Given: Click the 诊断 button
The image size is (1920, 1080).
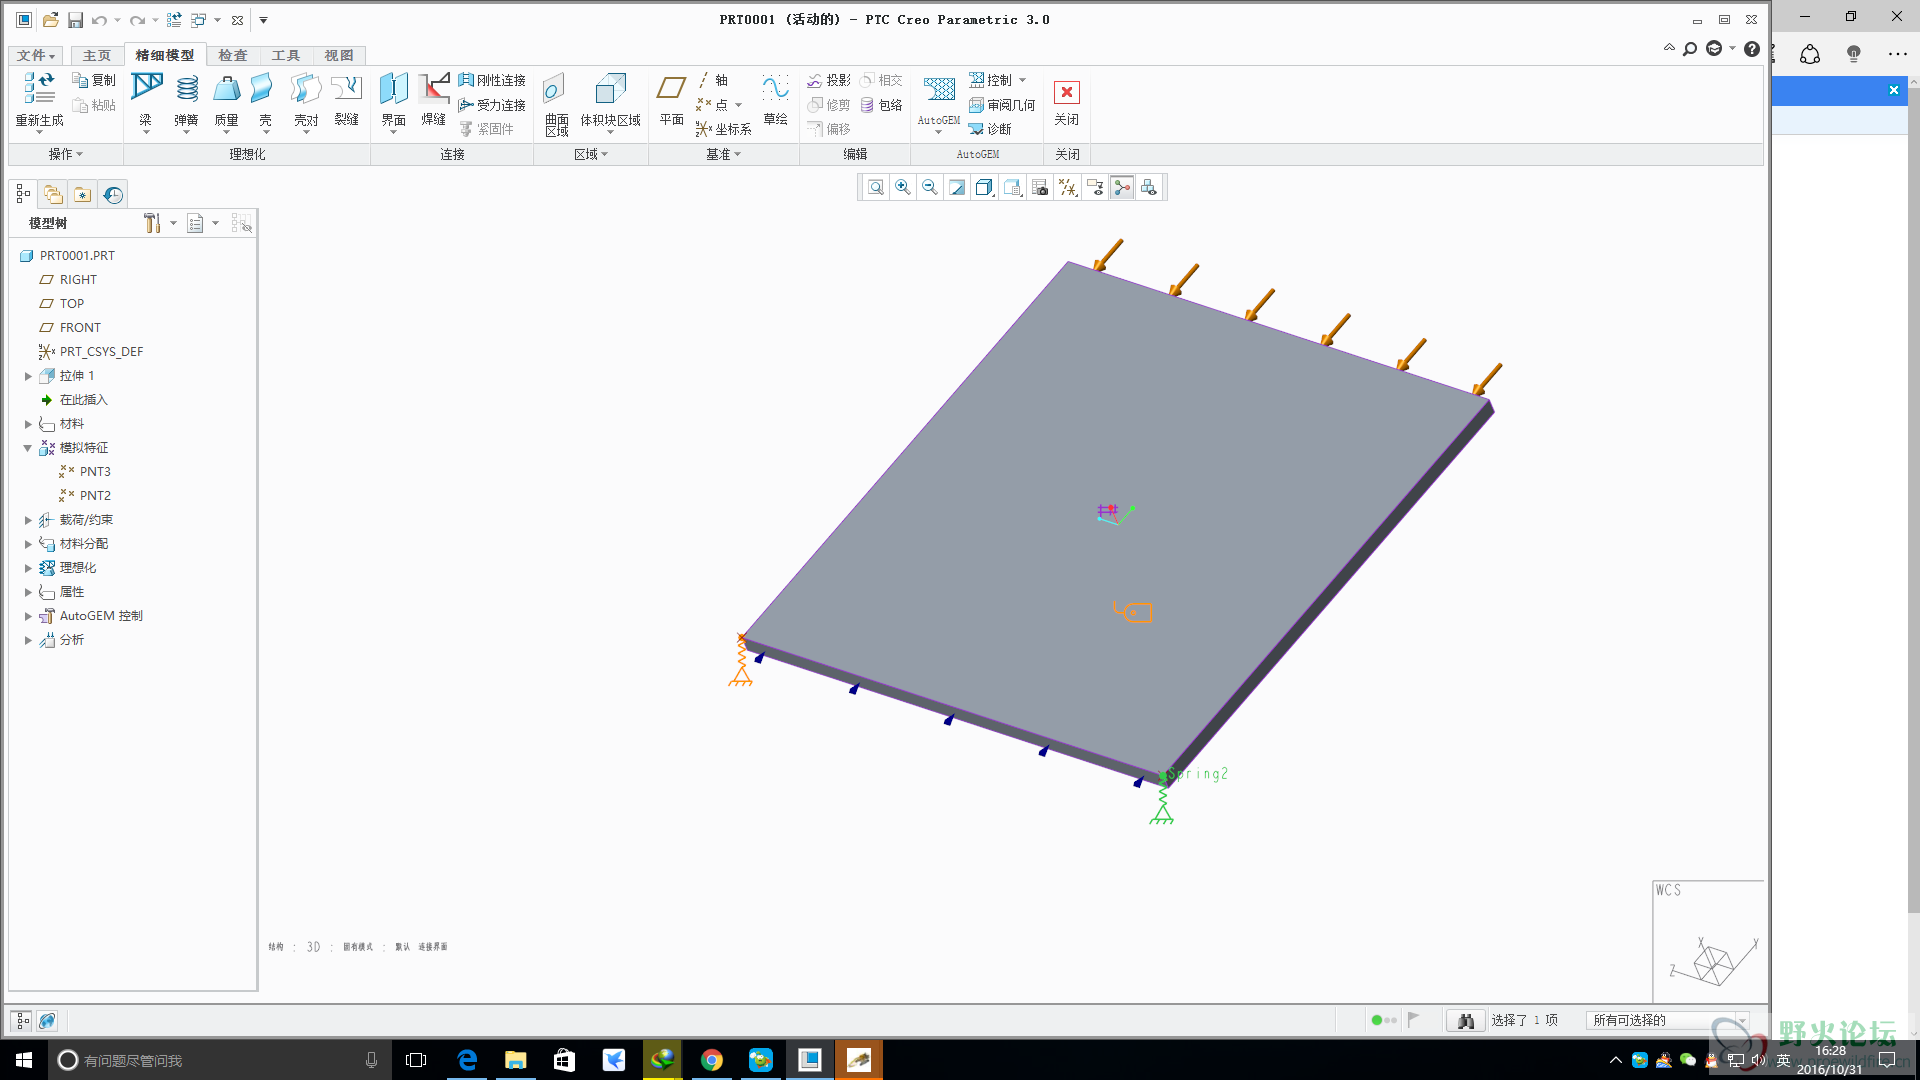Looking at the screenshot, I should click(990, 129).
